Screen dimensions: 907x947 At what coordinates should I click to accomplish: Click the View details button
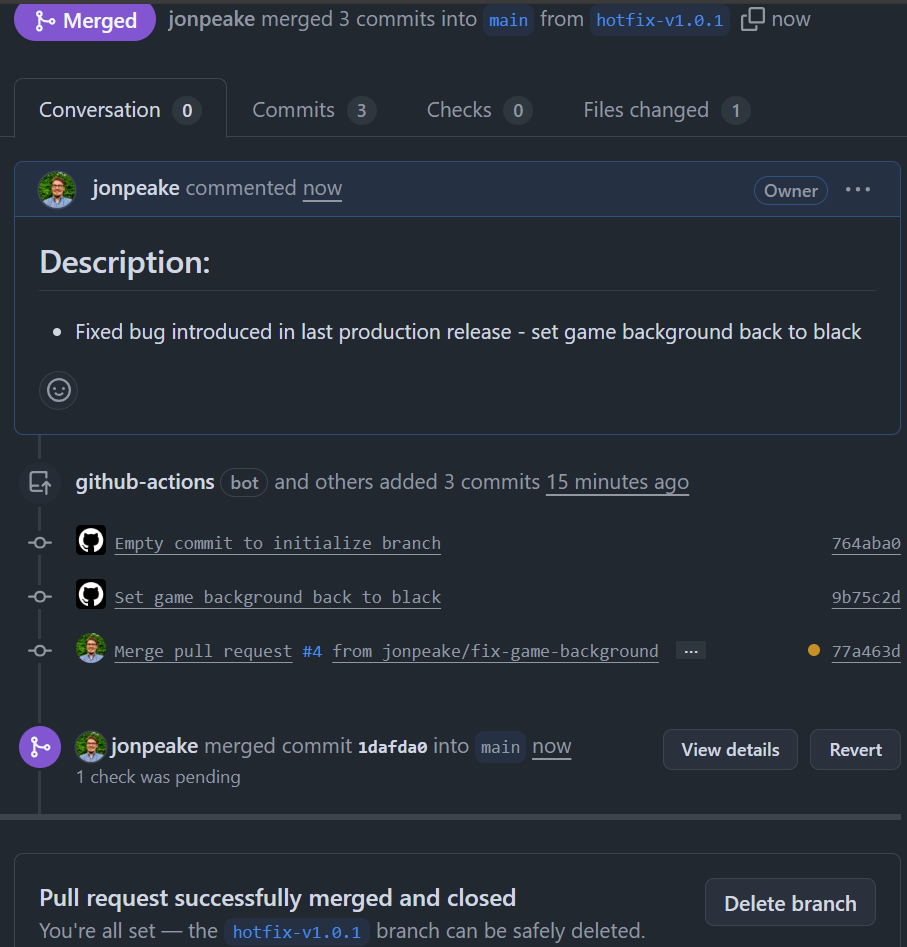(x=730, y=750)
